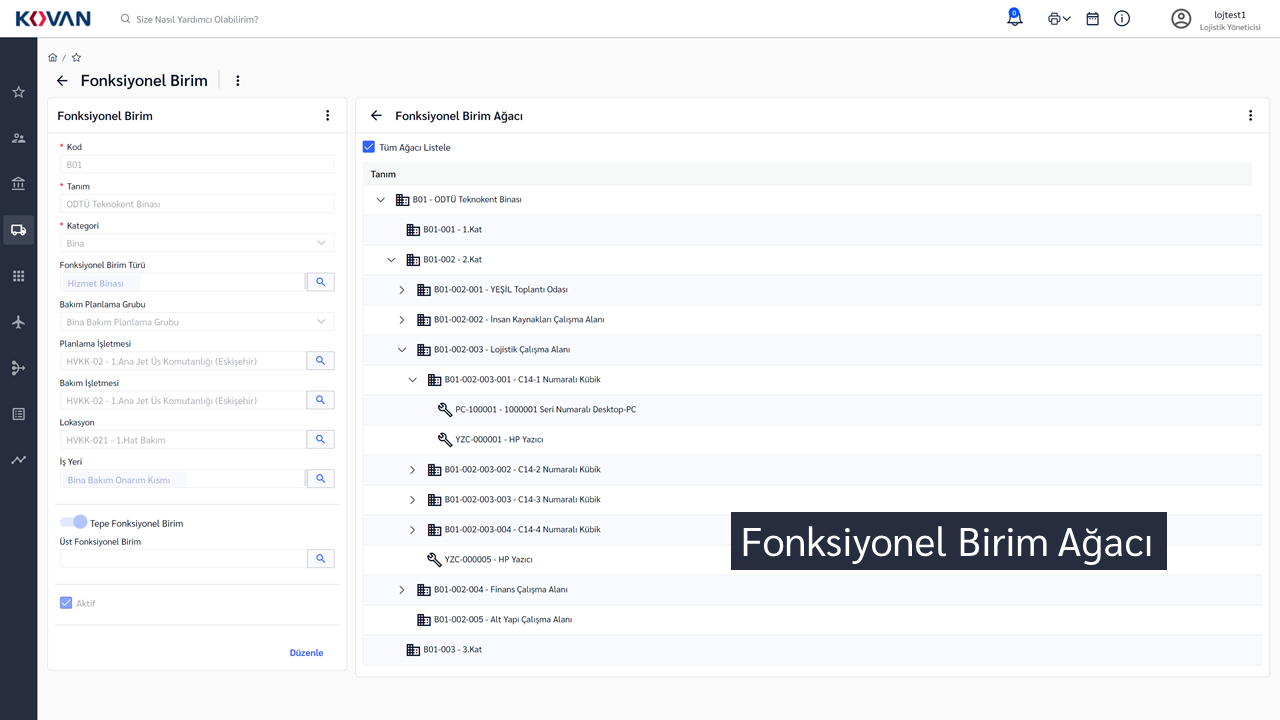This screenshot has width=1280, height=720.
Task: Open the institution building icon in sidebar
Action: point(18,184)
